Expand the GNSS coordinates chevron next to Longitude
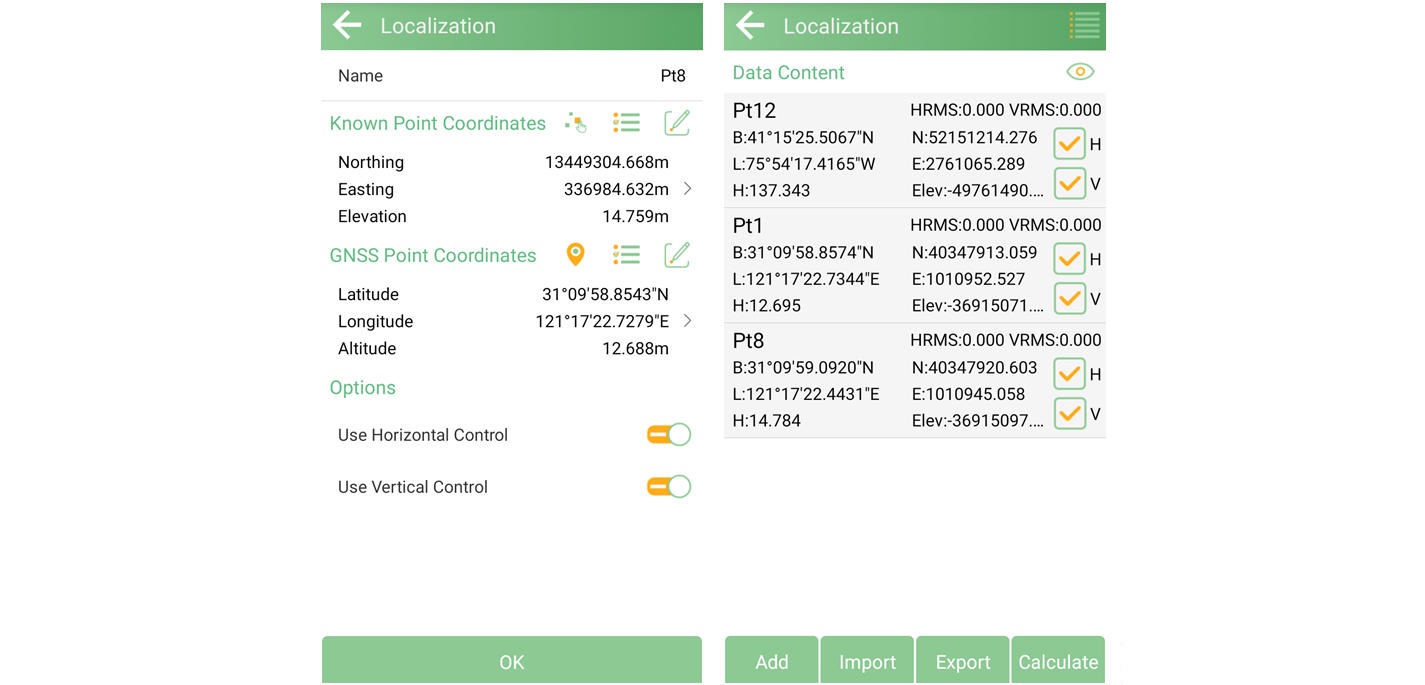This screenshot has height=685, width=1425. coord(687,321)
